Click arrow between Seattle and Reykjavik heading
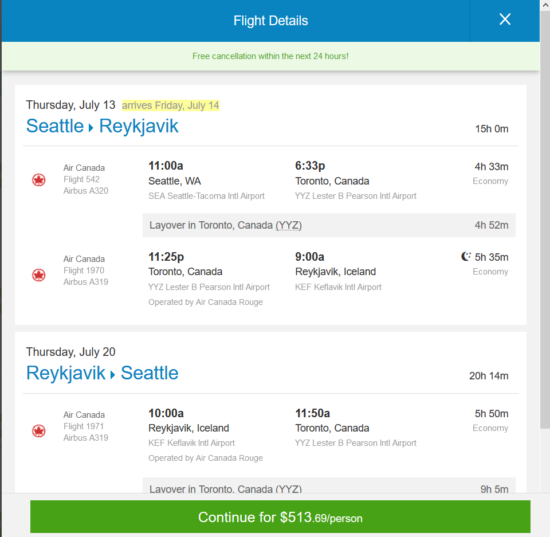 91,128
